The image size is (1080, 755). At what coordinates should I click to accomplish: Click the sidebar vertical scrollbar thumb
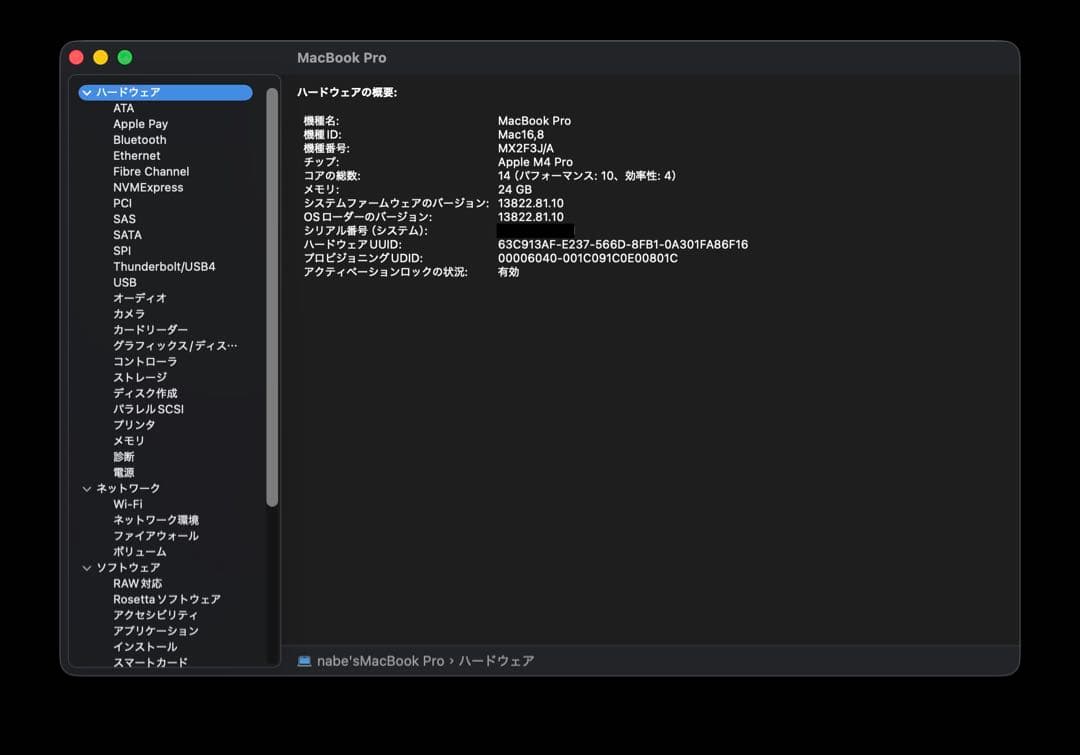click(272, 298)
